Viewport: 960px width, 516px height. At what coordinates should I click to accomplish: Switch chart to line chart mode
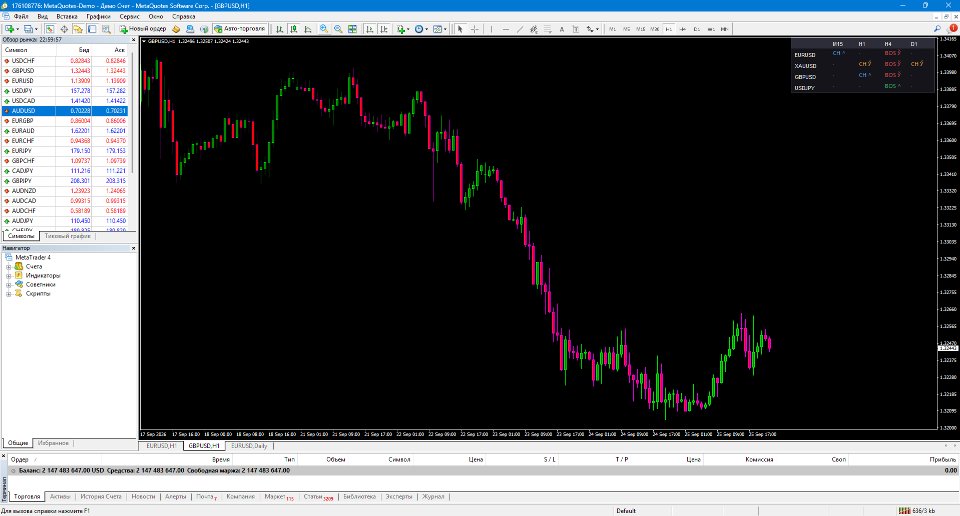[x=307, y=29]
